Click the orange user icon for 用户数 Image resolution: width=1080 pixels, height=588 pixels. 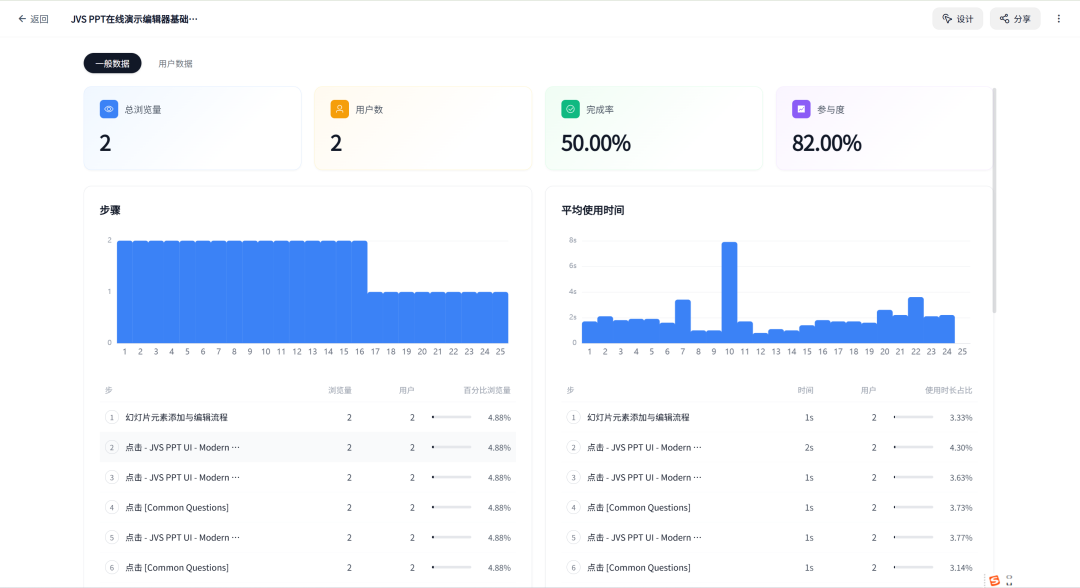point(340,109)
